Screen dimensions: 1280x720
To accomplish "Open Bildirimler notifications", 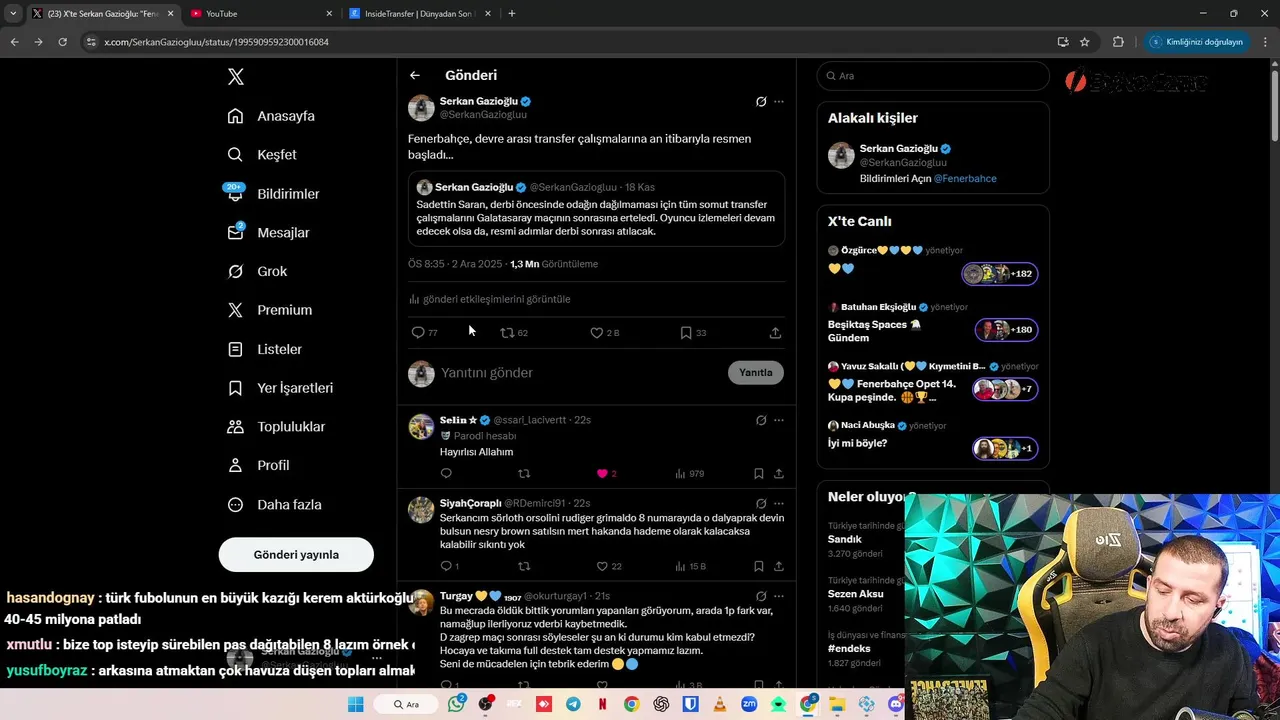I will (x=273, y=194).
